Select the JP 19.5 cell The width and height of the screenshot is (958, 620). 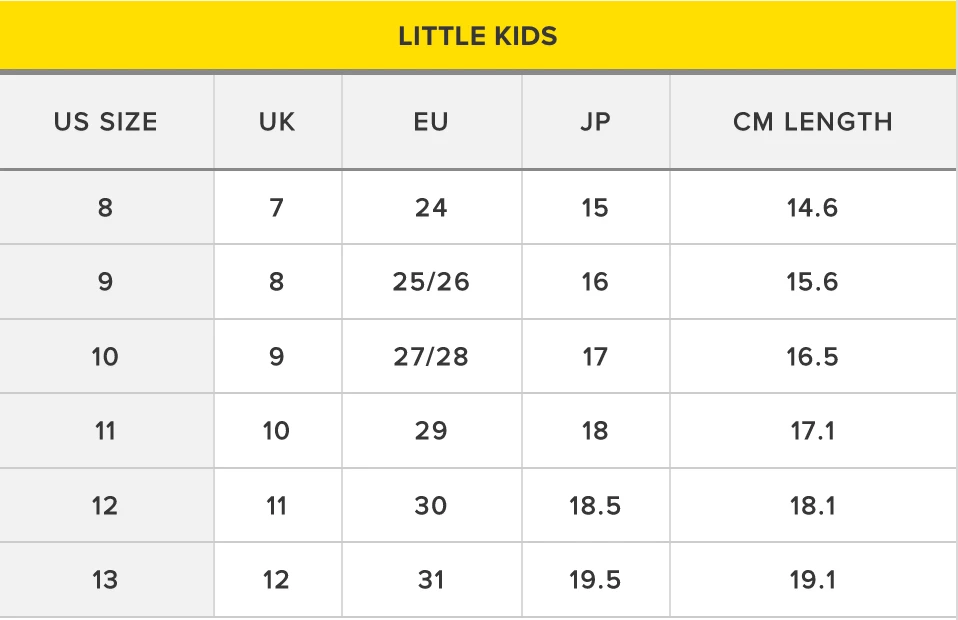click(x=595, y=580)
